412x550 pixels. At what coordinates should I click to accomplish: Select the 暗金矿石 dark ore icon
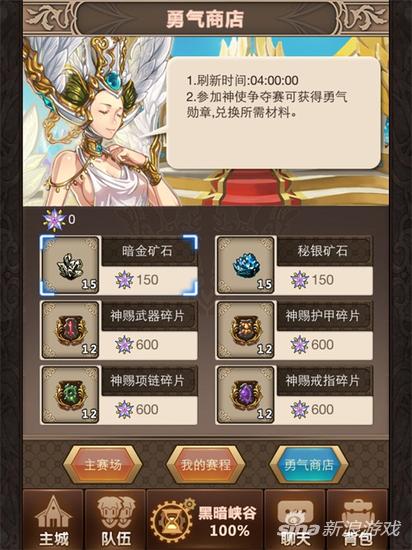coord(70,265)
